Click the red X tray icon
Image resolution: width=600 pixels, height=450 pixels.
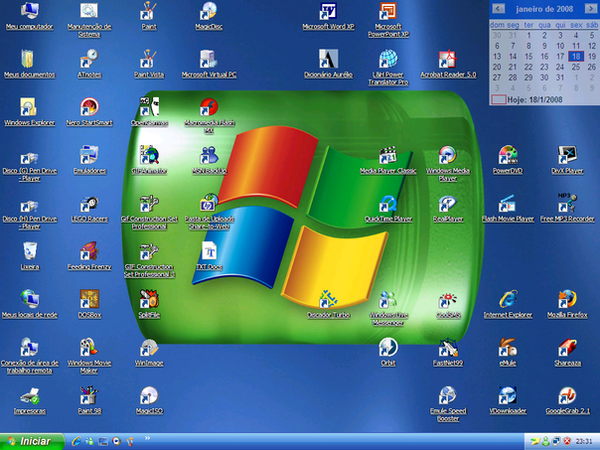(x=567, y=442)
